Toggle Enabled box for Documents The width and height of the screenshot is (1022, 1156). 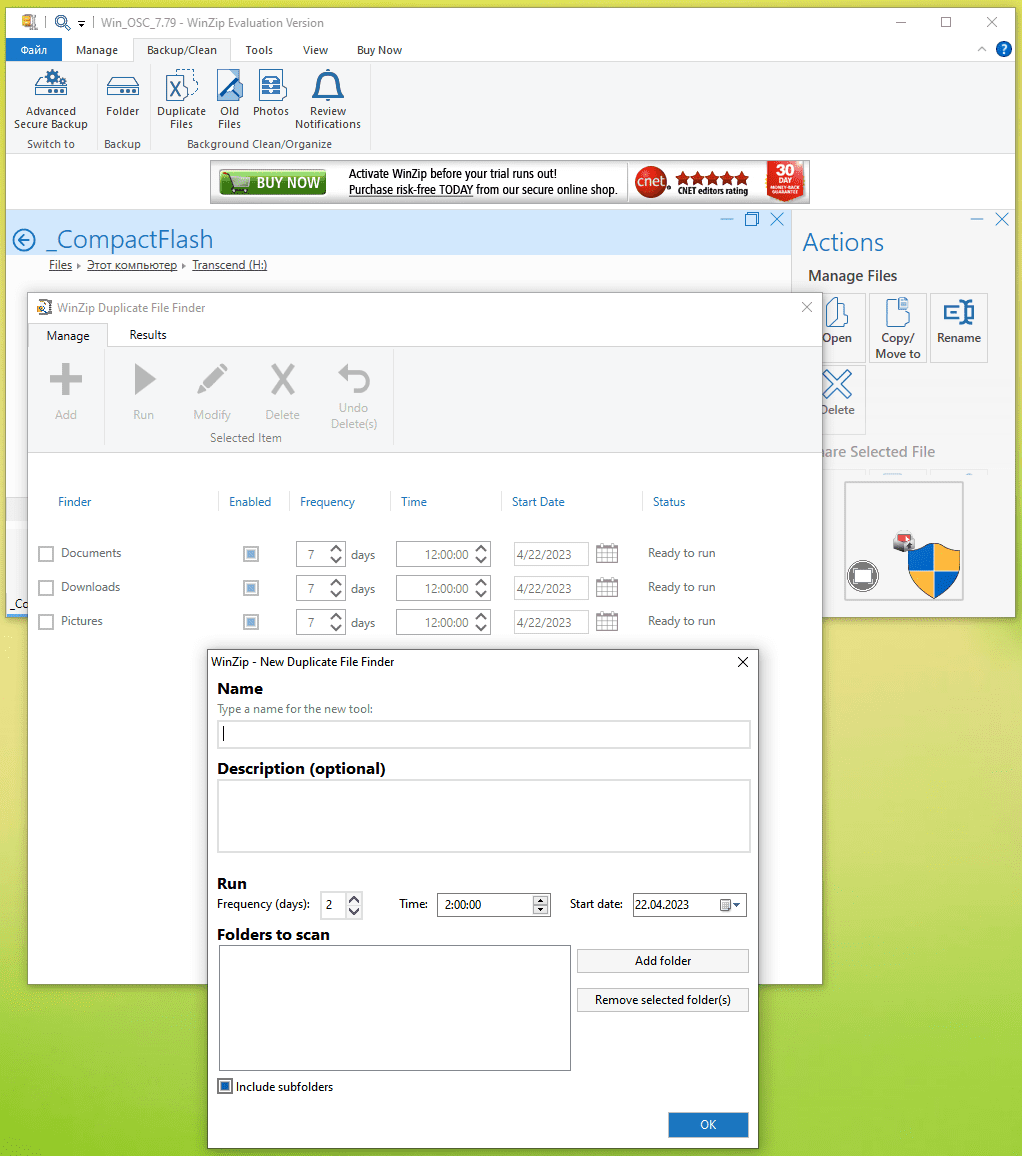click(251, 554)
